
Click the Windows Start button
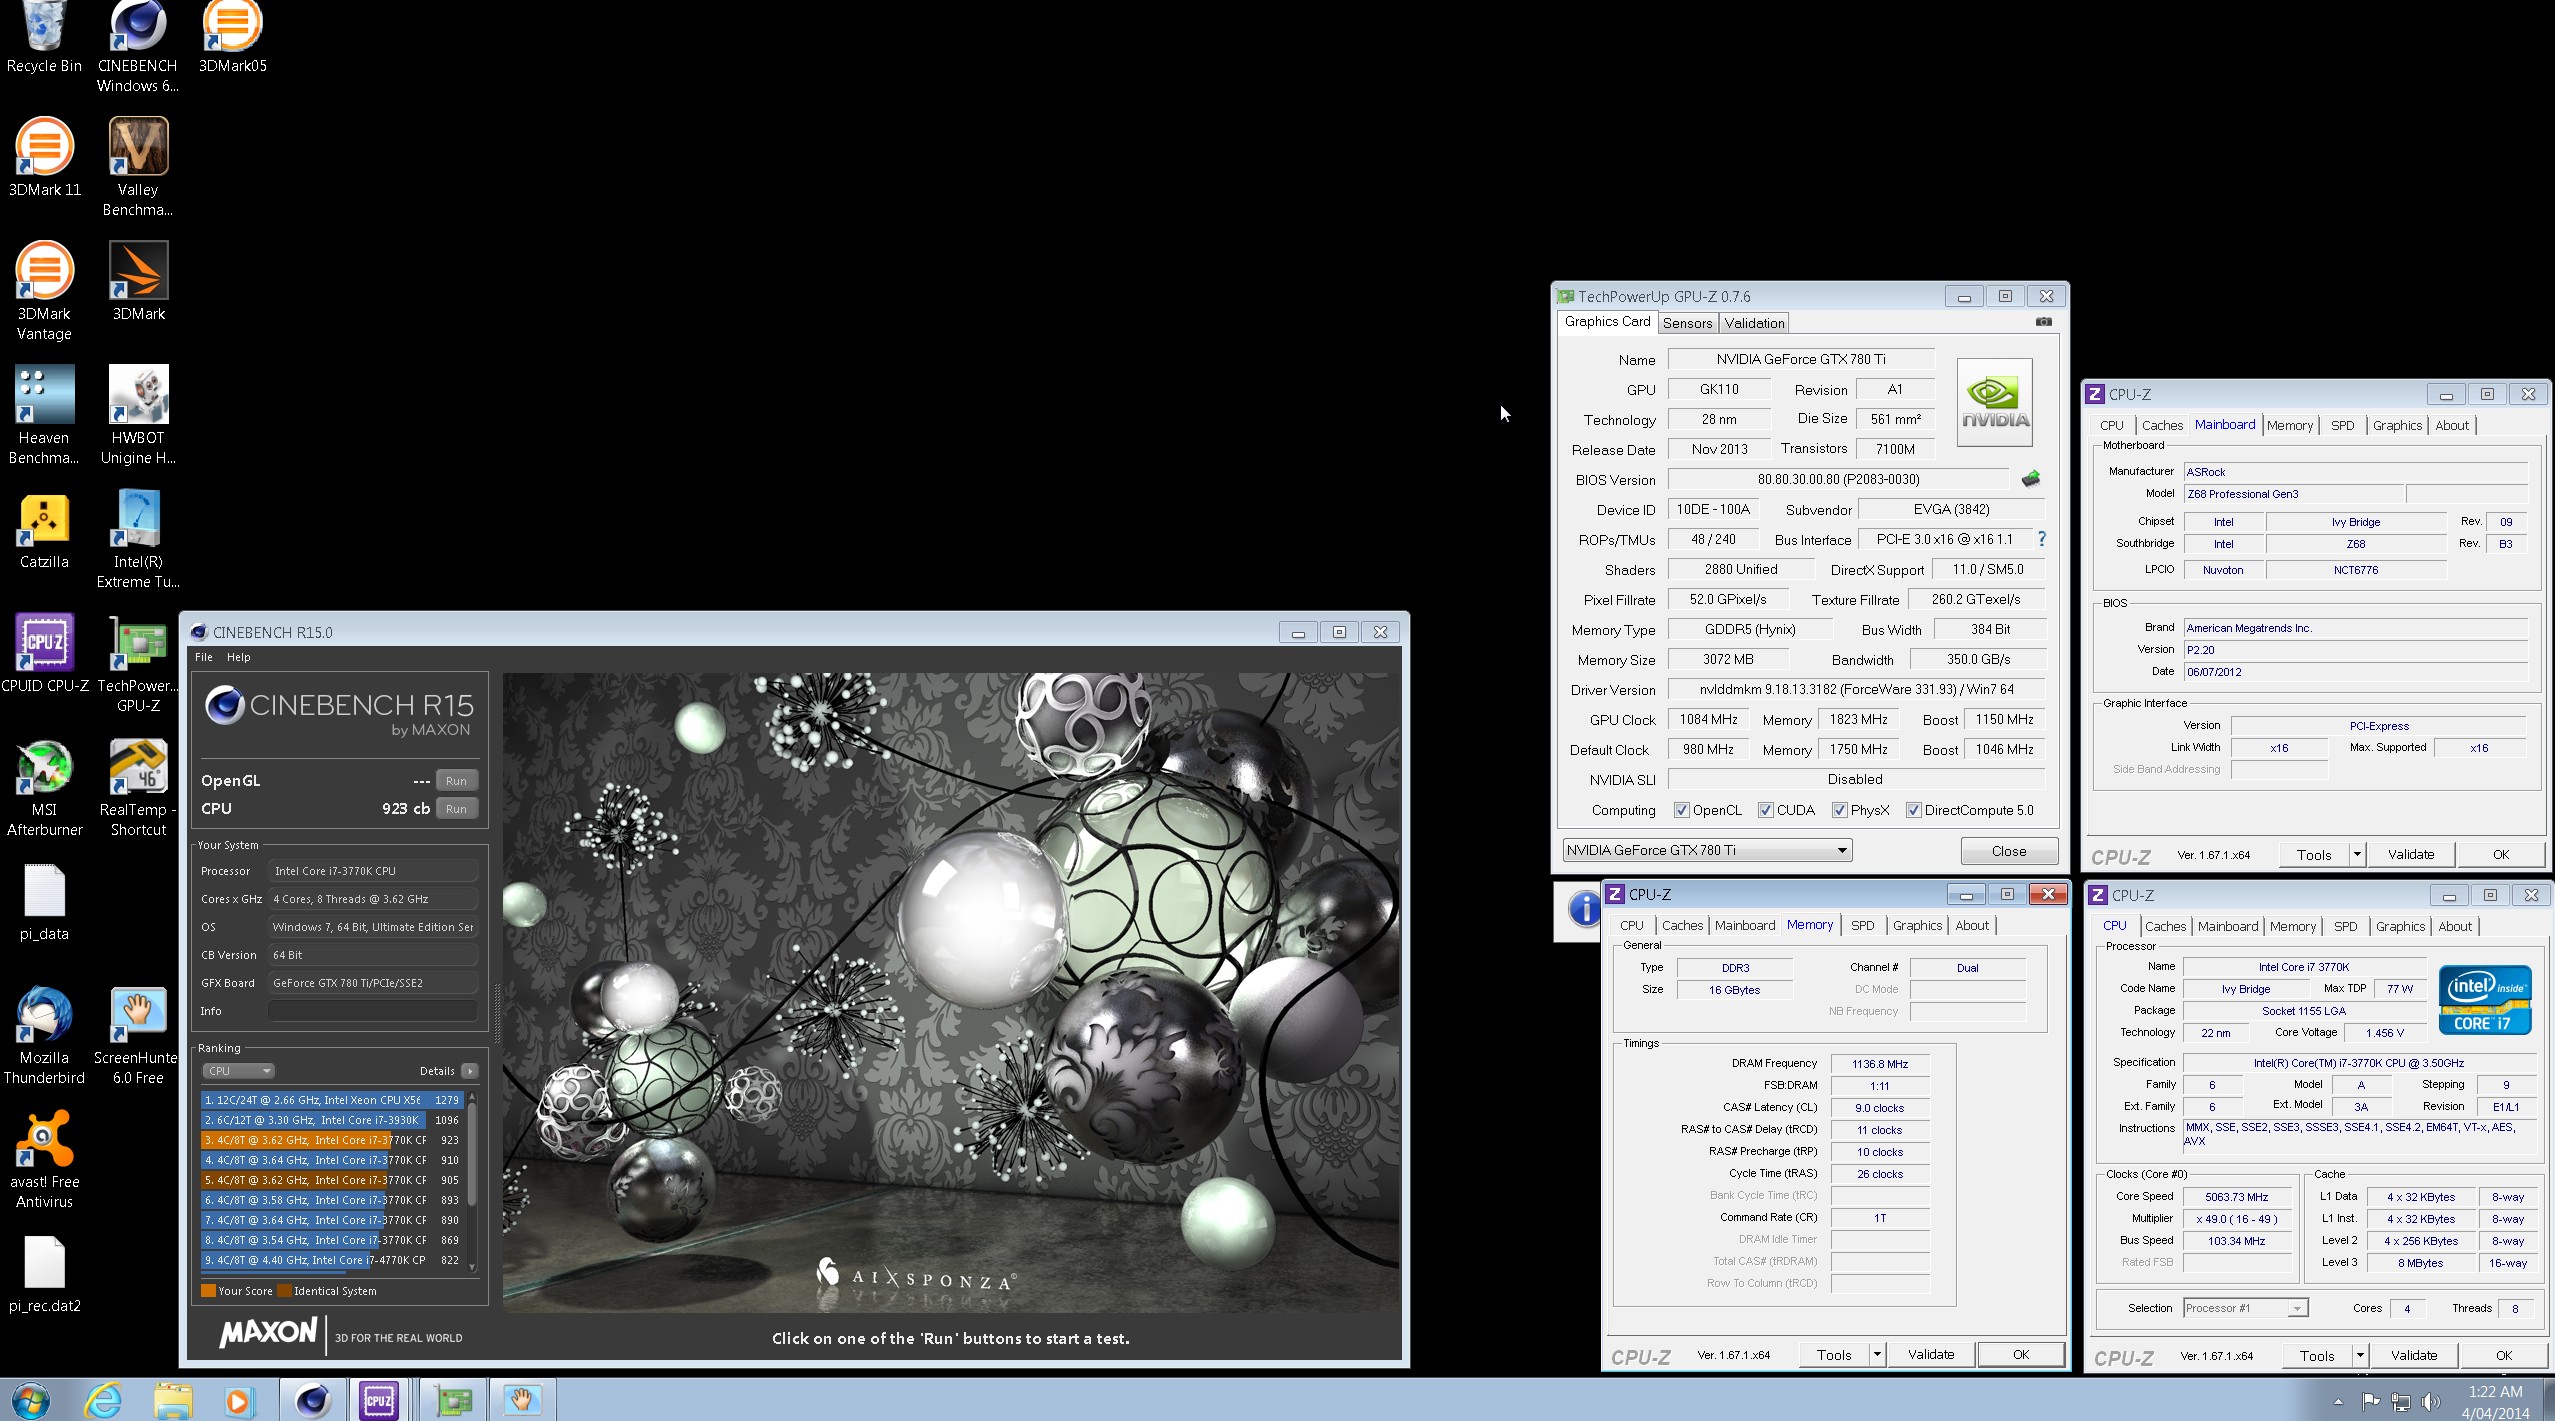point(29,1400)
